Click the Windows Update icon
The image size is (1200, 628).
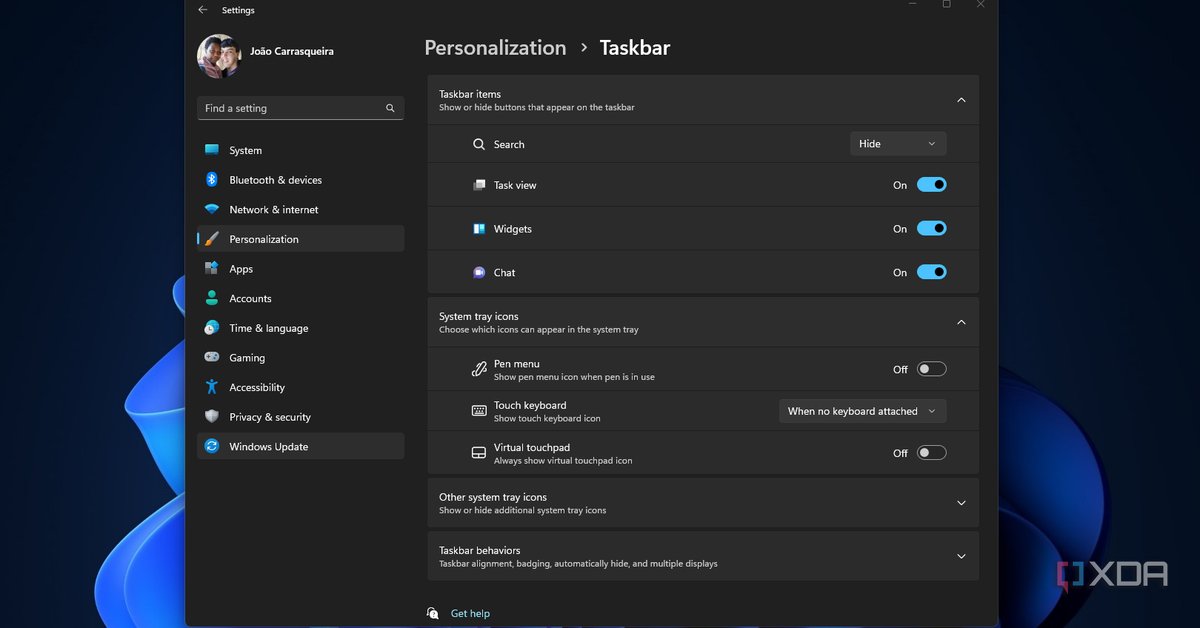[x=212, y=446]
